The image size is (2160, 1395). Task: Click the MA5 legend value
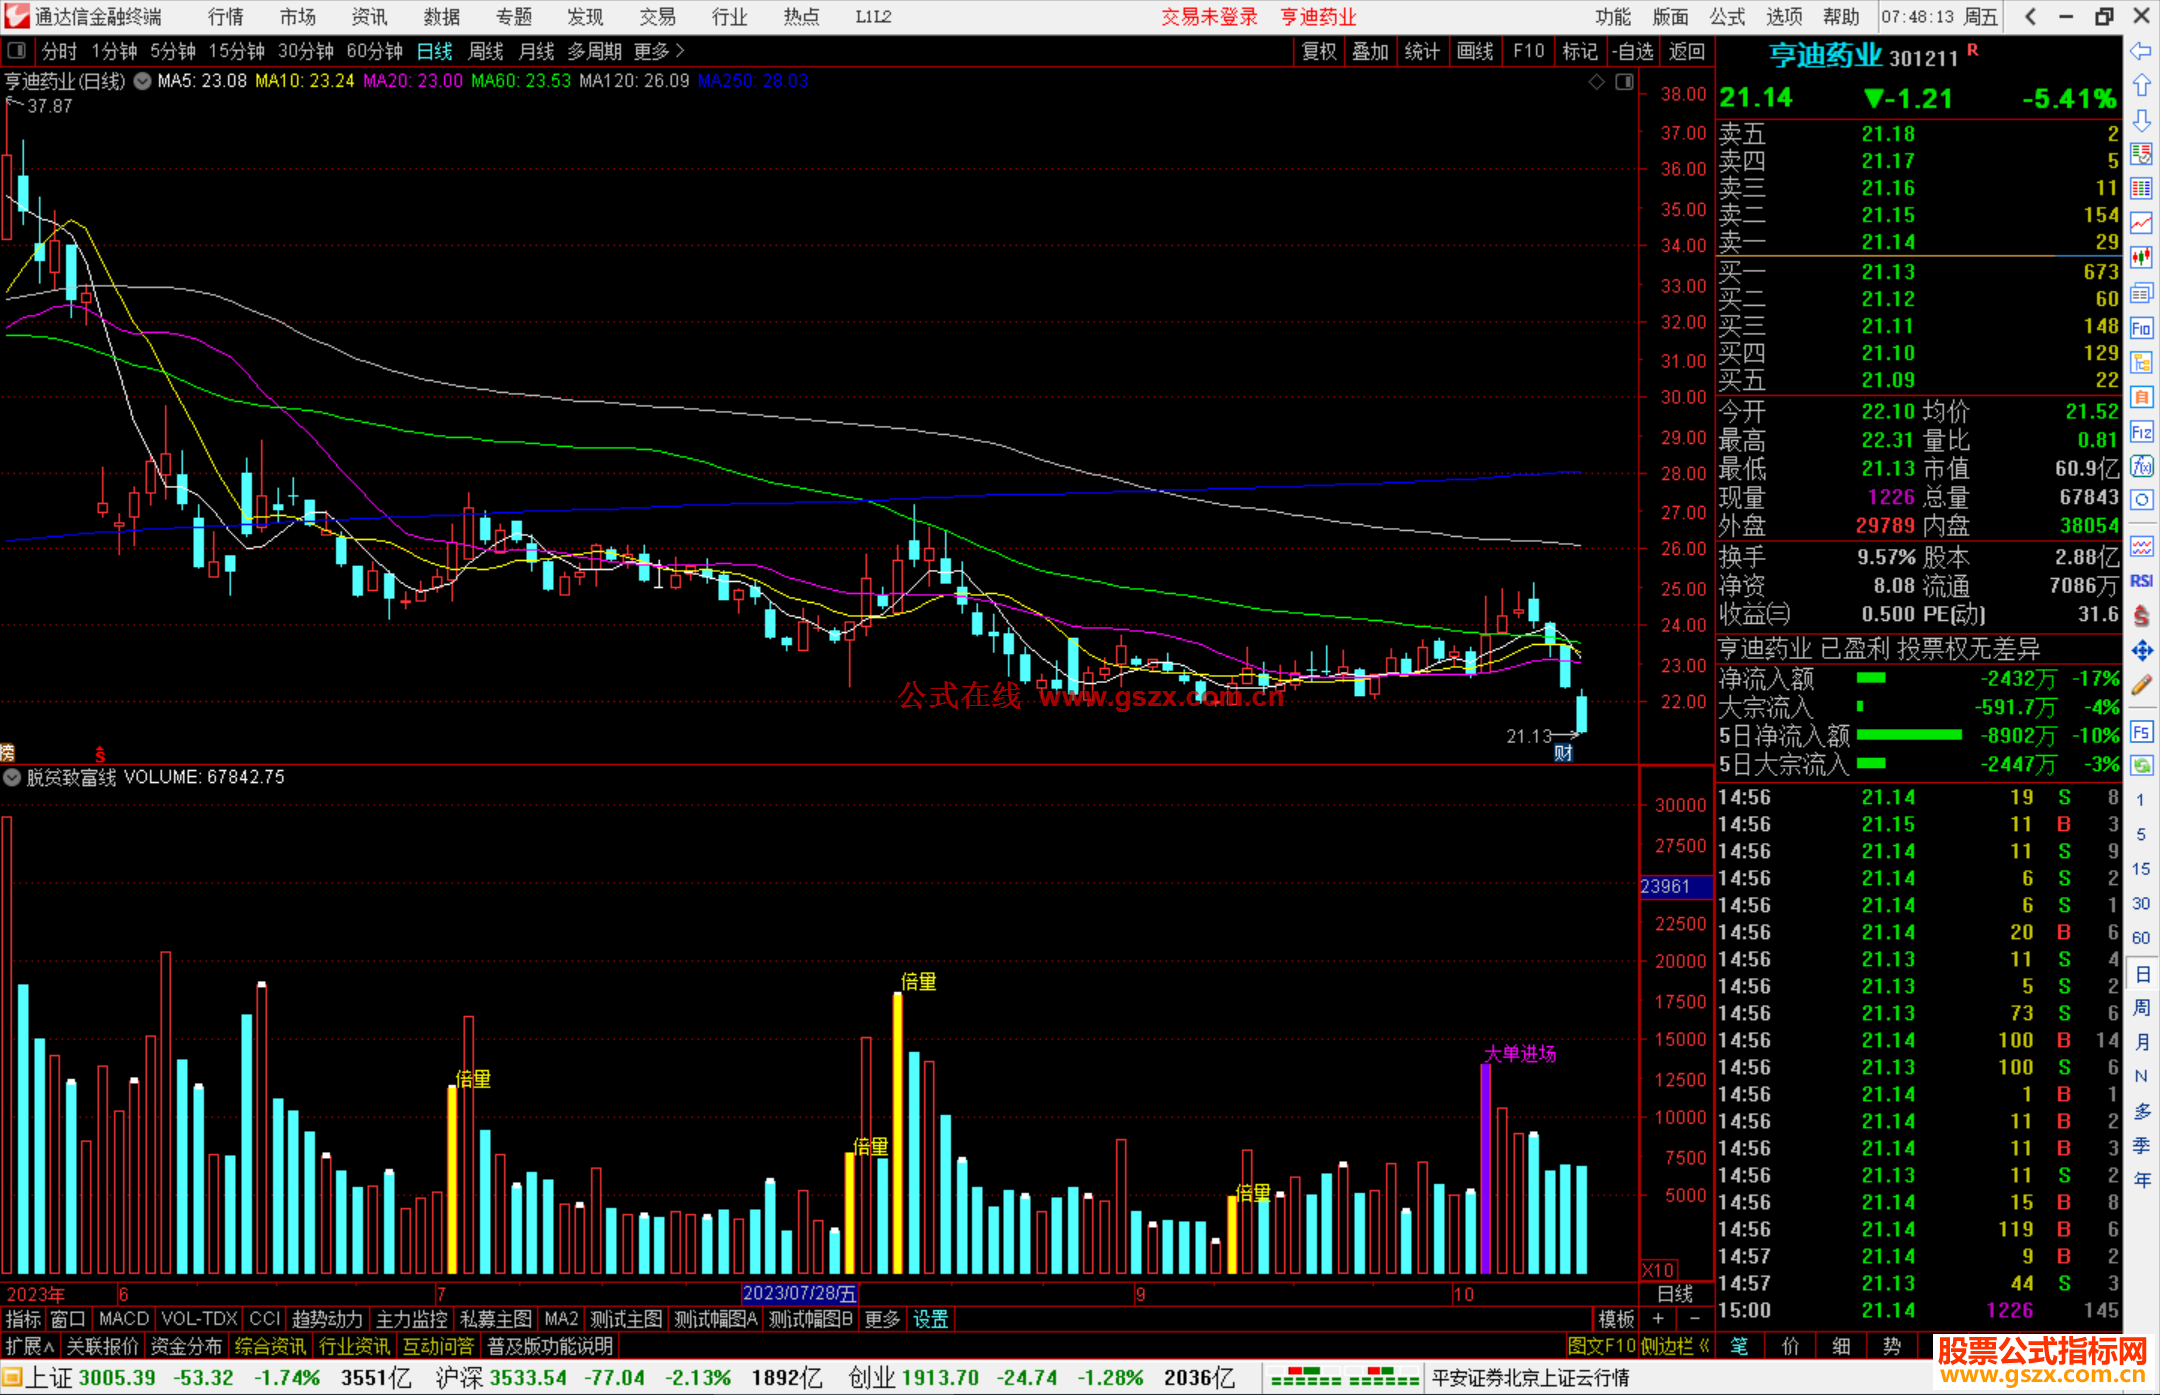[x=202, y=81]
